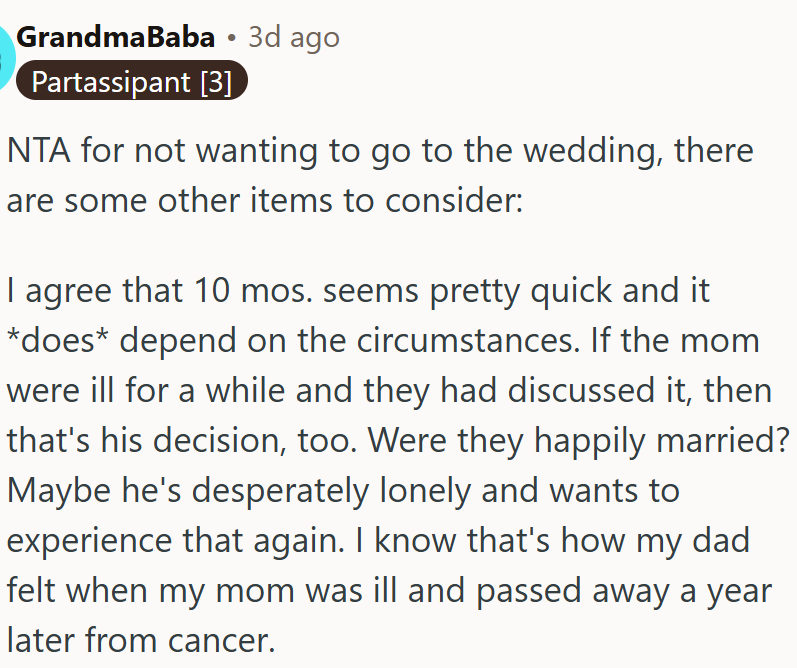
Task: Click the 'Partassipant [3]' user flair
Action: (131, 81)
